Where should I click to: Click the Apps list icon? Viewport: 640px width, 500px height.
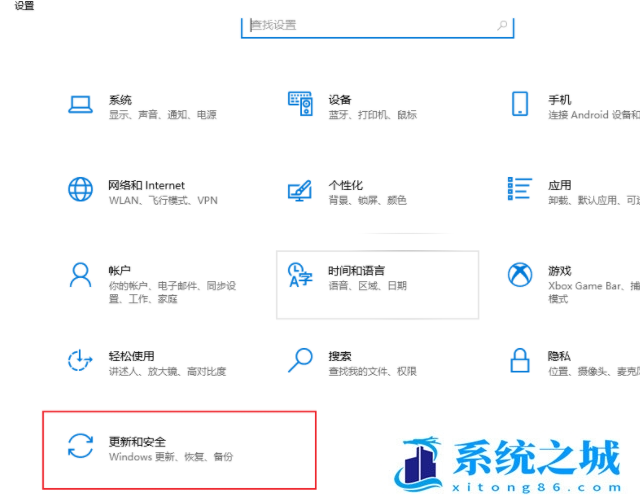pos(520,189)
